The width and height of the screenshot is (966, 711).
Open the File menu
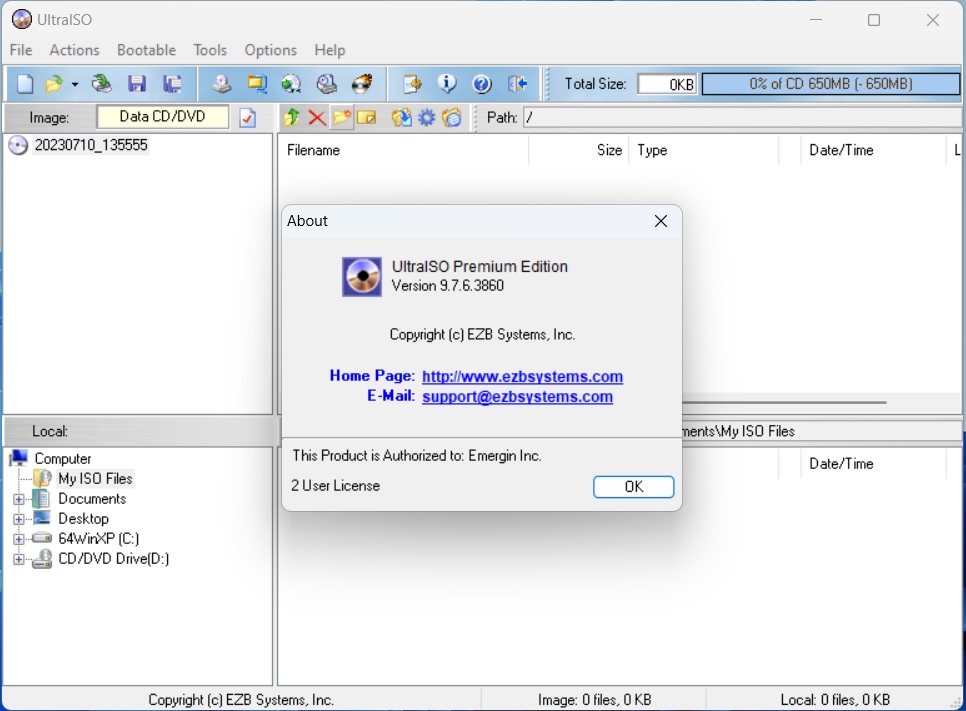[21, 50]
